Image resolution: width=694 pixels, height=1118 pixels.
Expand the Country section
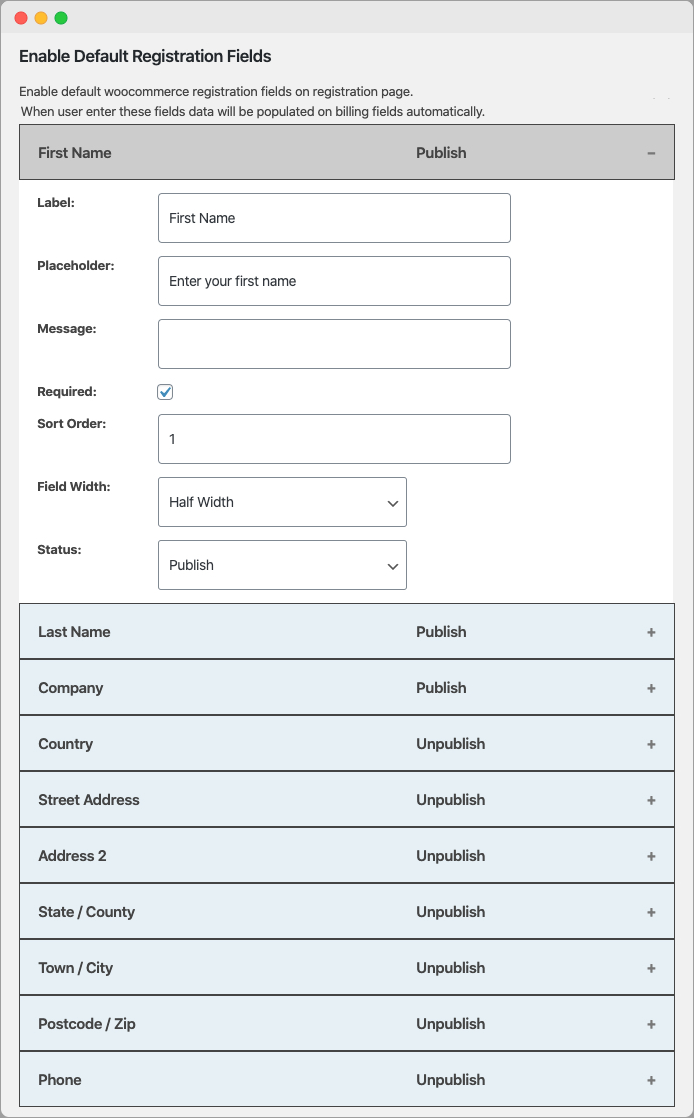[x=651, y=744]
